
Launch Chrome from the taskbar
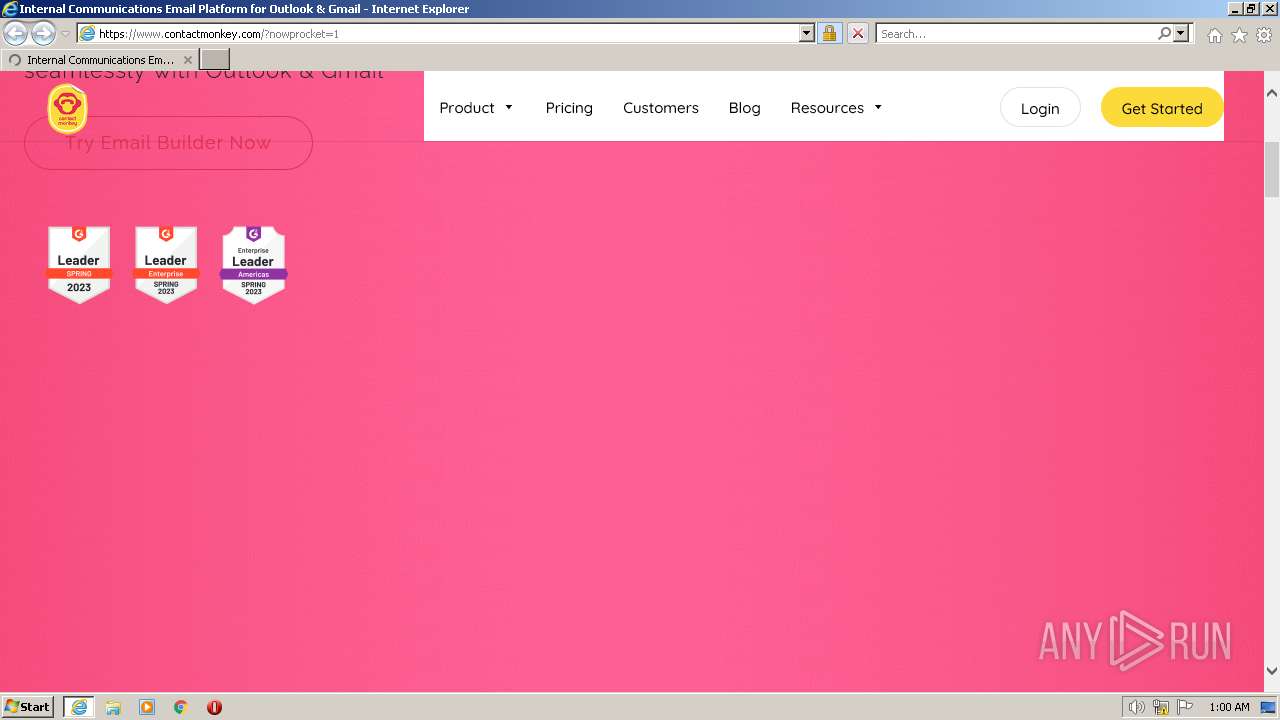pyautogui.click(x=181, y=707)
